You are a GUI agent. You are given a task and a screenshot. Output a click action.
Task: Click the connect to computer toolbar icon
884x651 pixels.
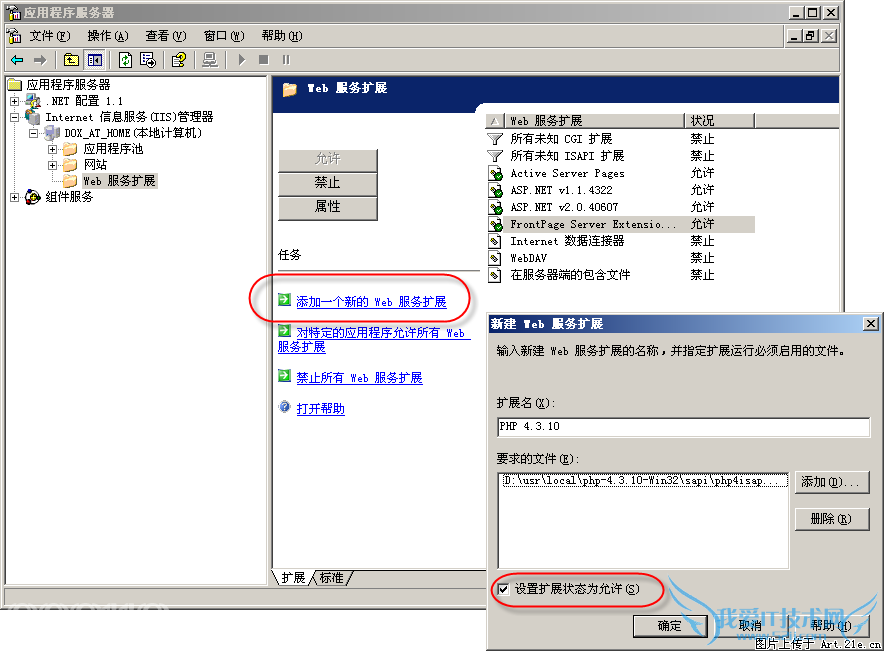[210, 60]
